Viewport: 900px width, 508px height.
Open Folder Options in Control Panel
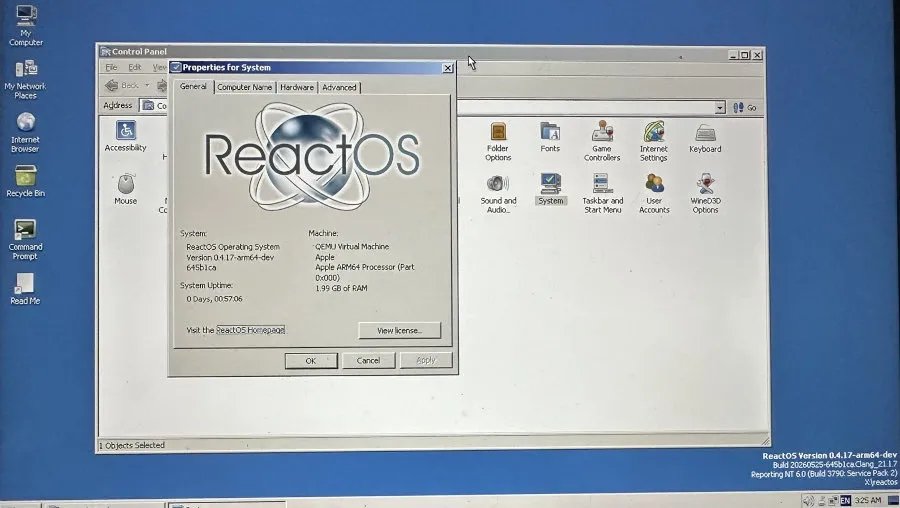pos(498,141)
